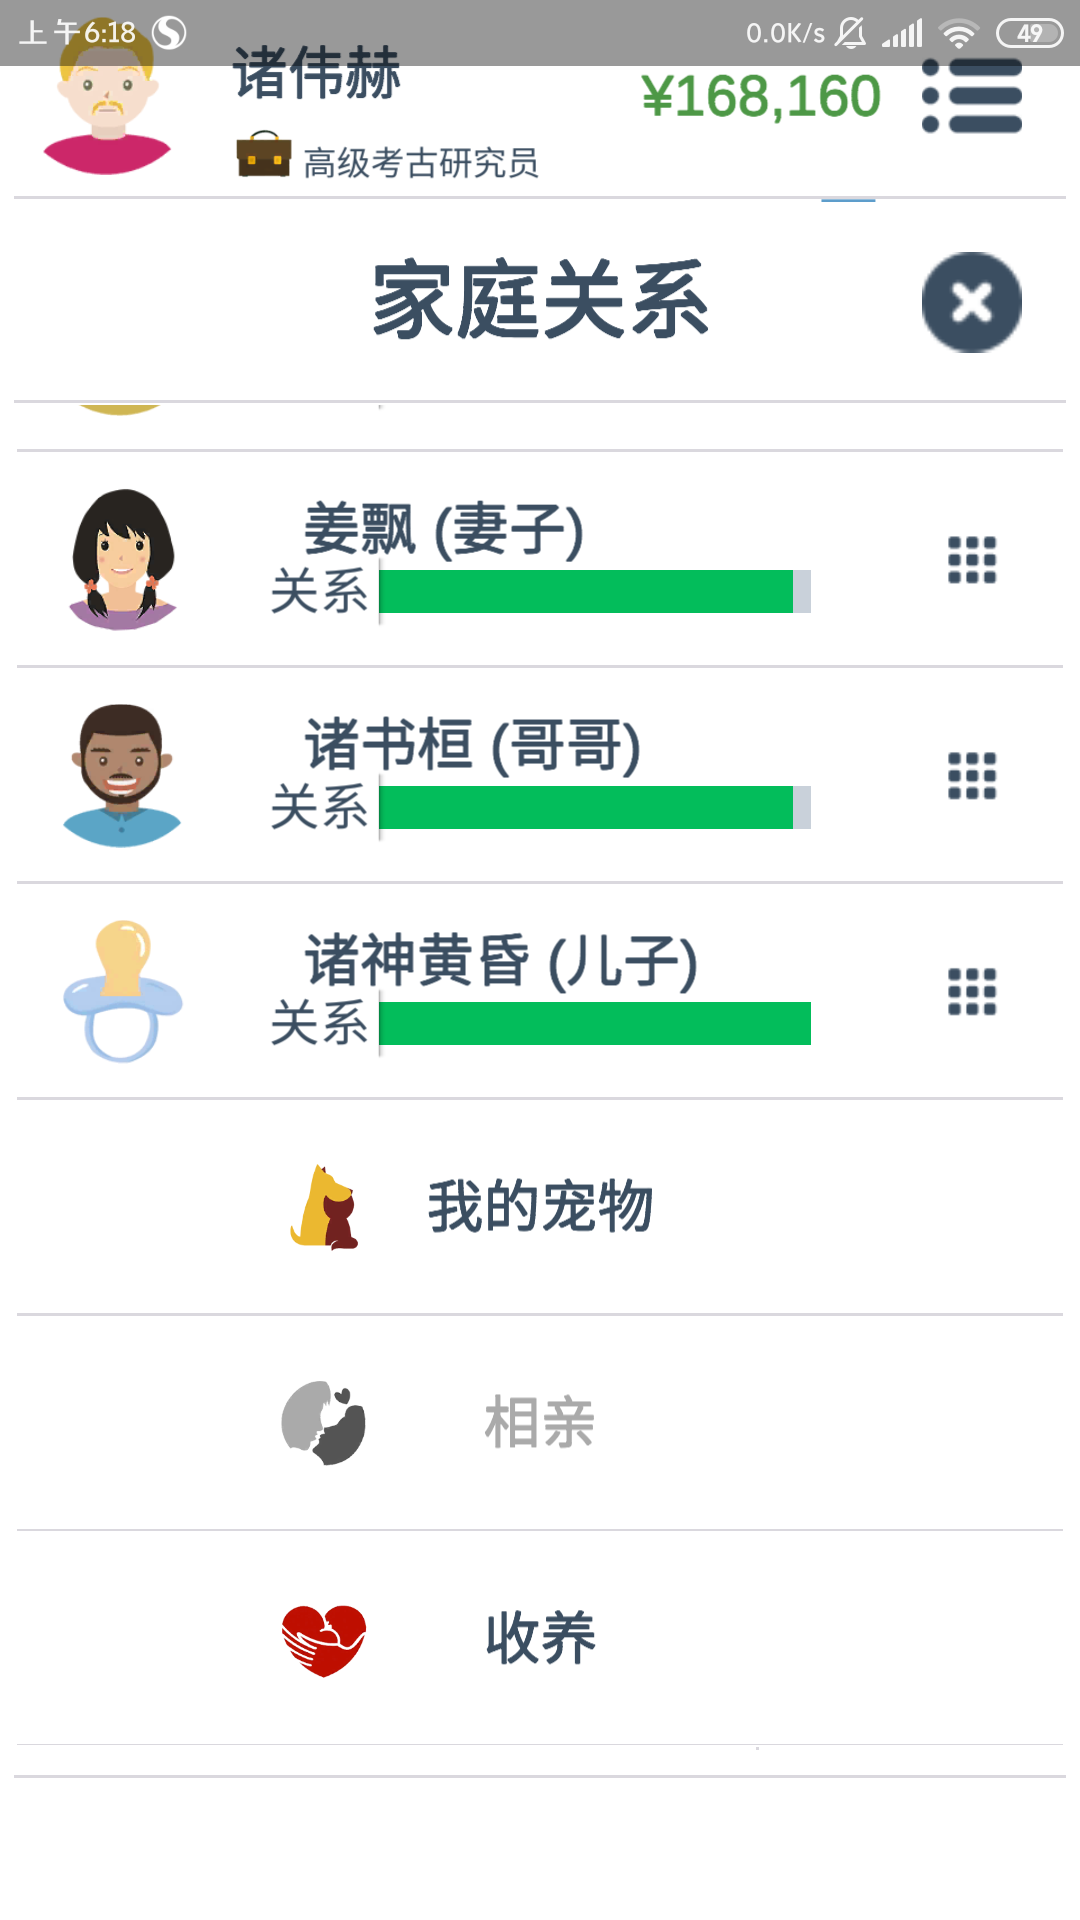Tap the brother's relationship progress bar
The width and height of the screenshot is (1080, 1920).
pyautogui.click(x=595, y=808)
